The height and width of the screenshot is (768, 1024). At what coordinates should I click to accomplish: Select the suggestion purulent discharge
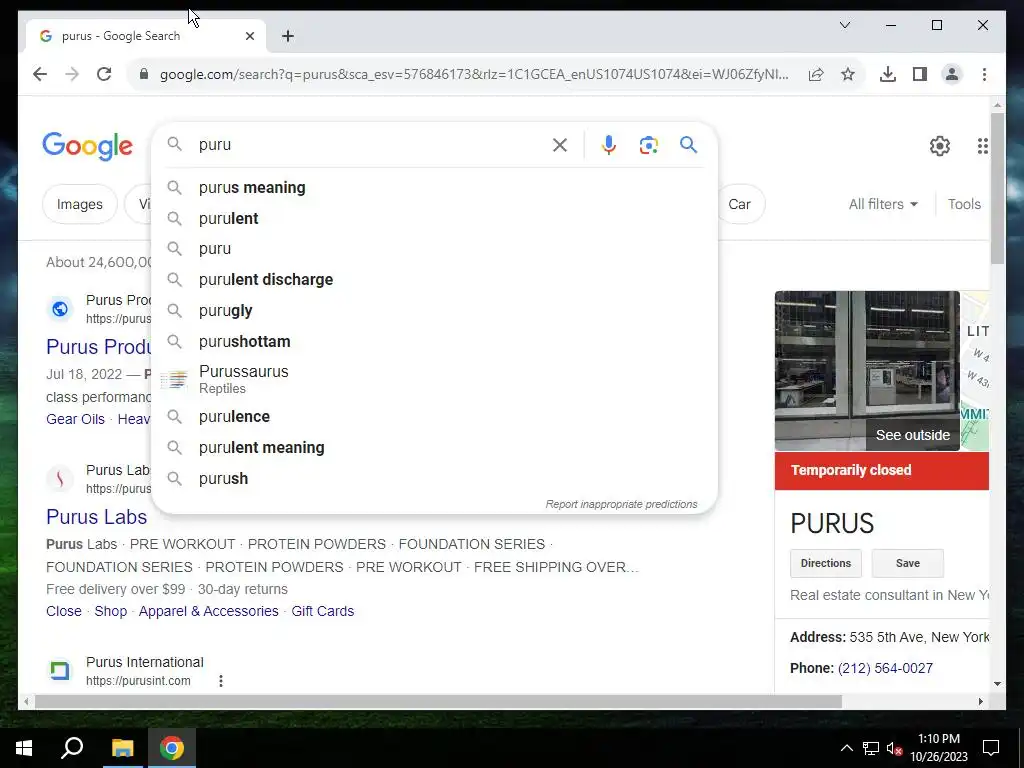tap(434, 280)
